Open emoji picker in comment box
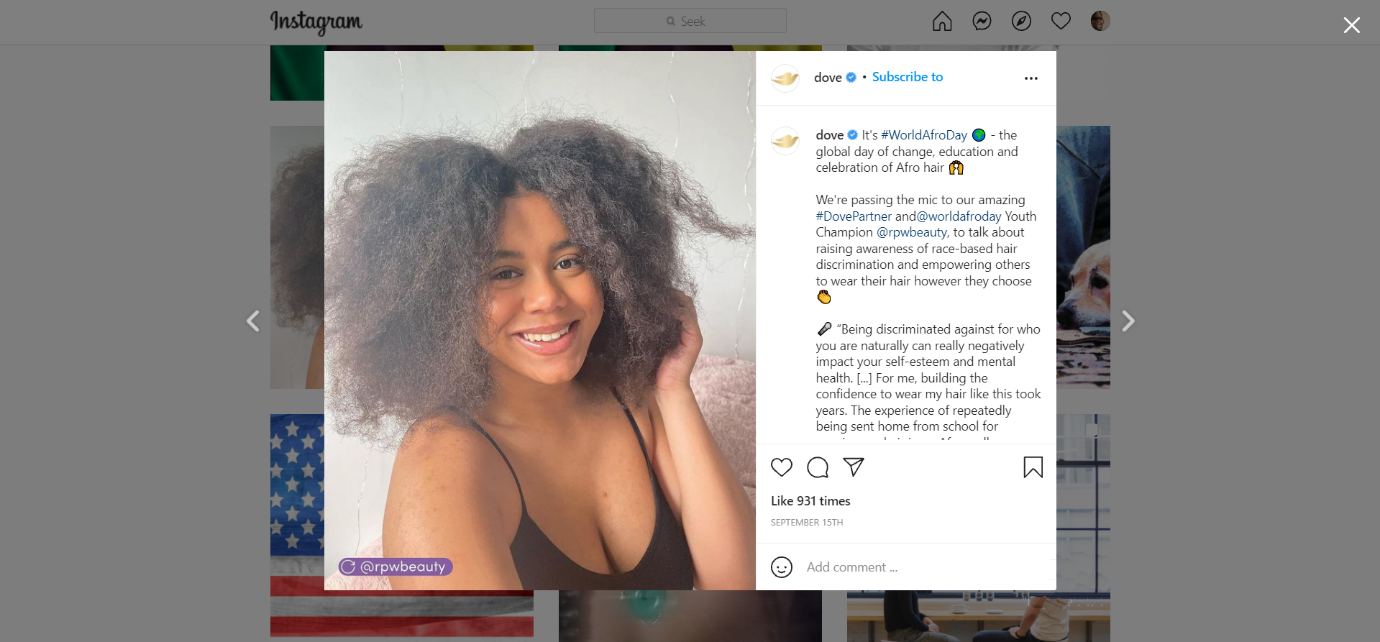 [782, 567]
